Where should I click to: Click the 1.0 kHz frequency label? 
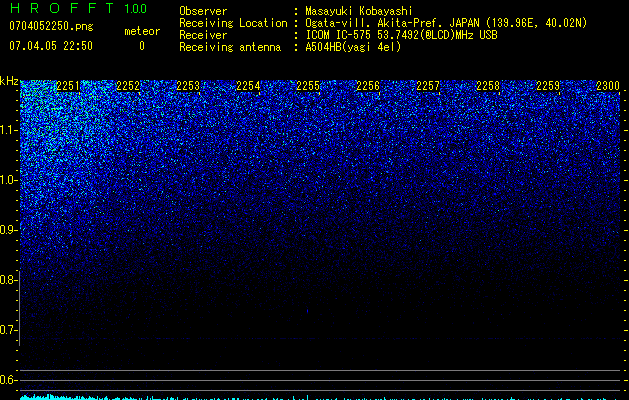(x=9, y=180)
